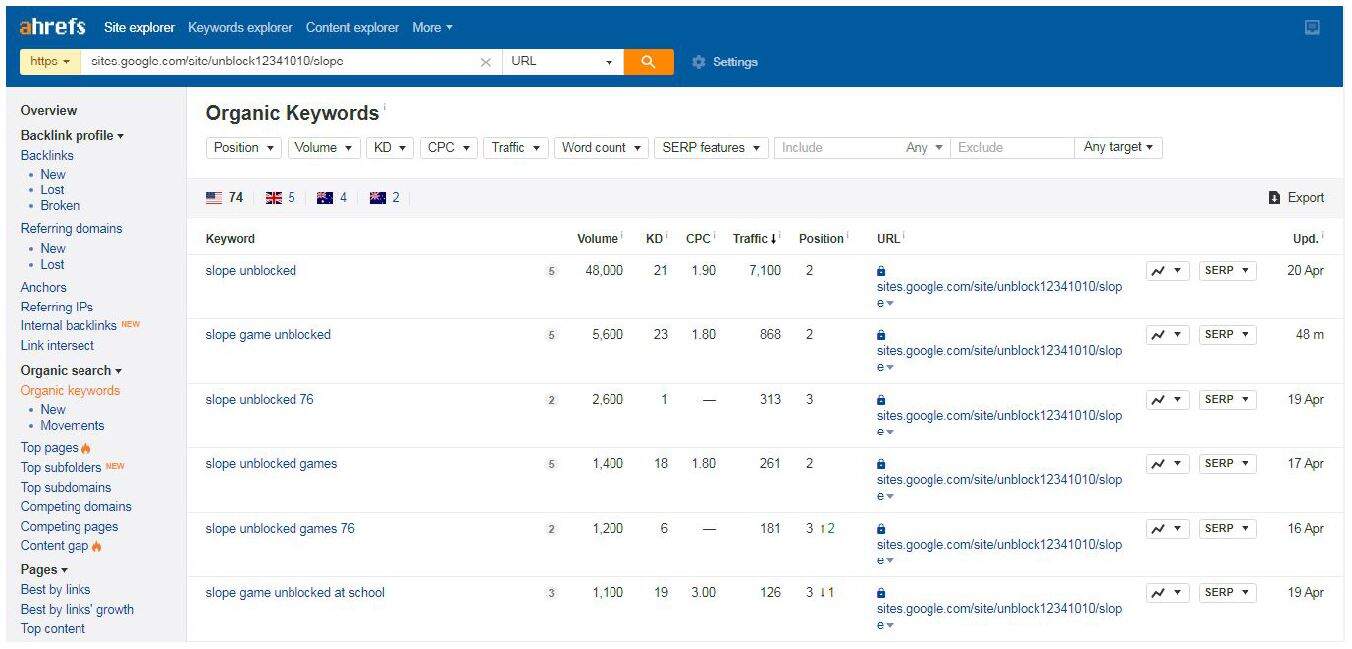Open the https protocol dropdown
Image resolution: width=1352 pixels, height=649 pixels.
tap(50, 62)
